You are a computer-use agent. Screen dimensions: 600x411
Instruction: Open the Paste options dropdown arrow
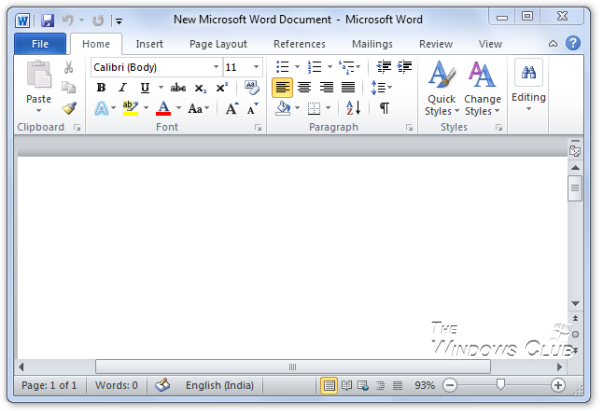coord(39,111)
